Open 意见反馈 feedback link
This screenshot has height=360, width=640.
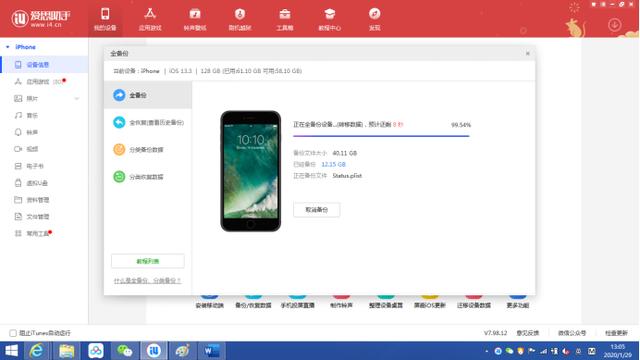coord(528,333)
